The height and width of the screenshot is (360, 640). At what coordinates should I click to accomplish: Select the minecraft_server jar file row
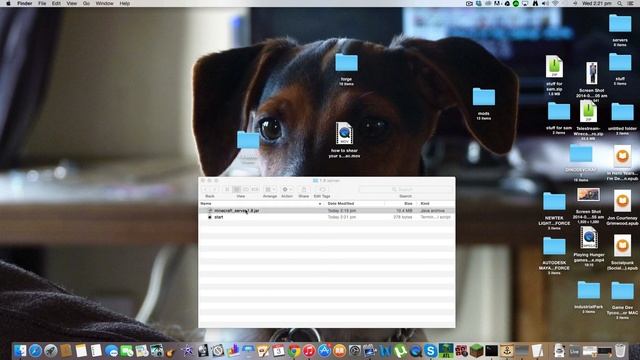pos(327,211)
